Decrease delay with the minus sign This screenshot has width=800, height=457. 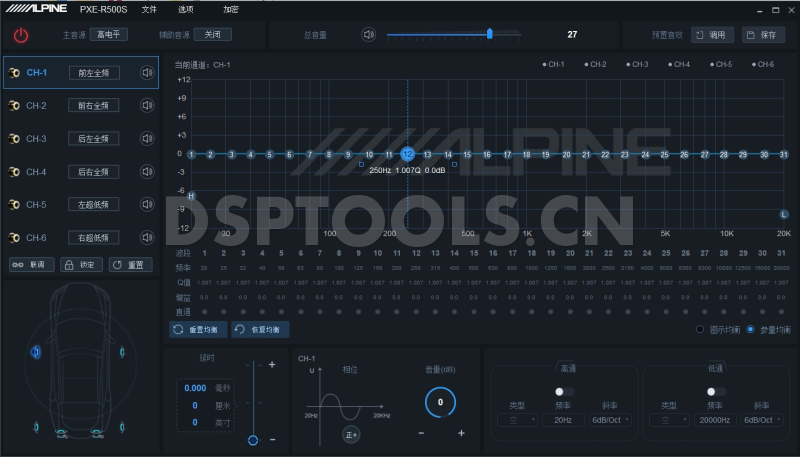(x=272, y=439)
